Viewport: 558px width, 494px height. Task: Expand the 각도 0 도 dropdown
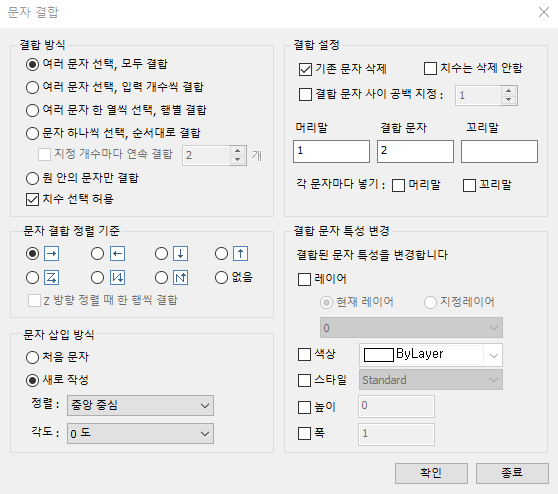(x=140, y=433)
